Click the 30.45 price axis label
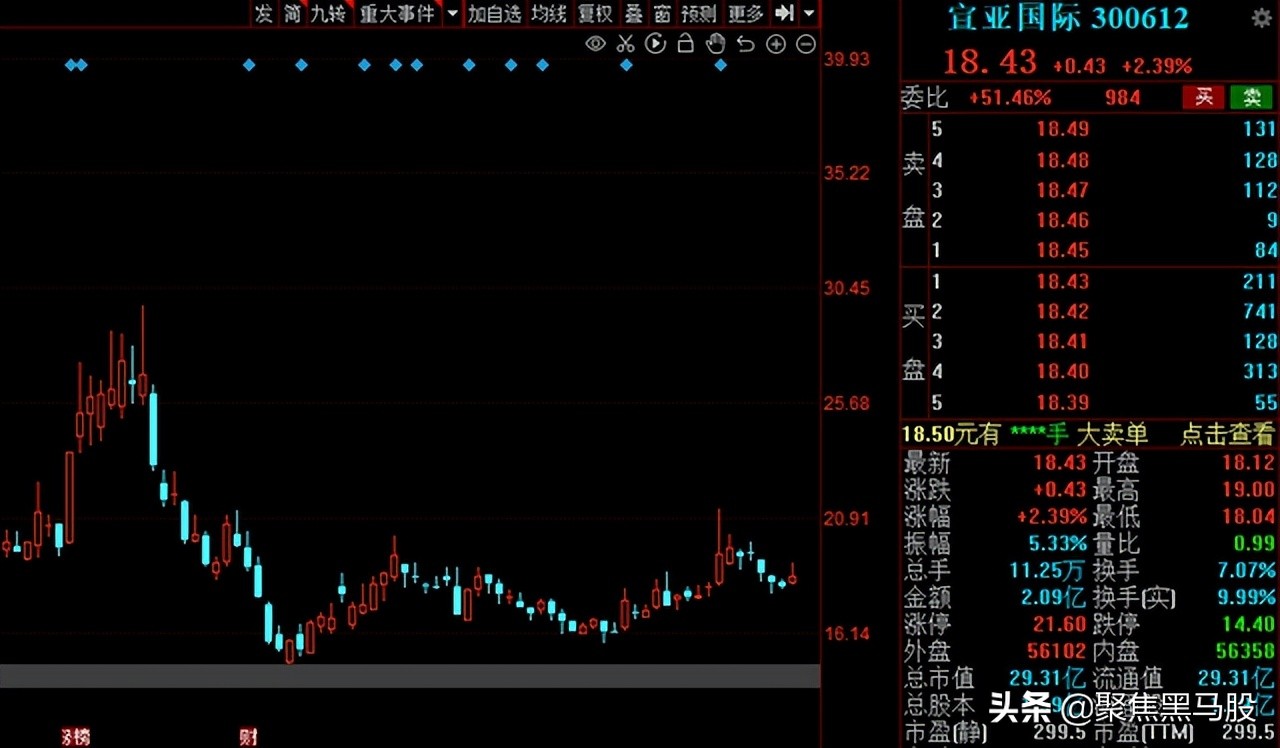 pyautogui.click(x=847, y=288)
